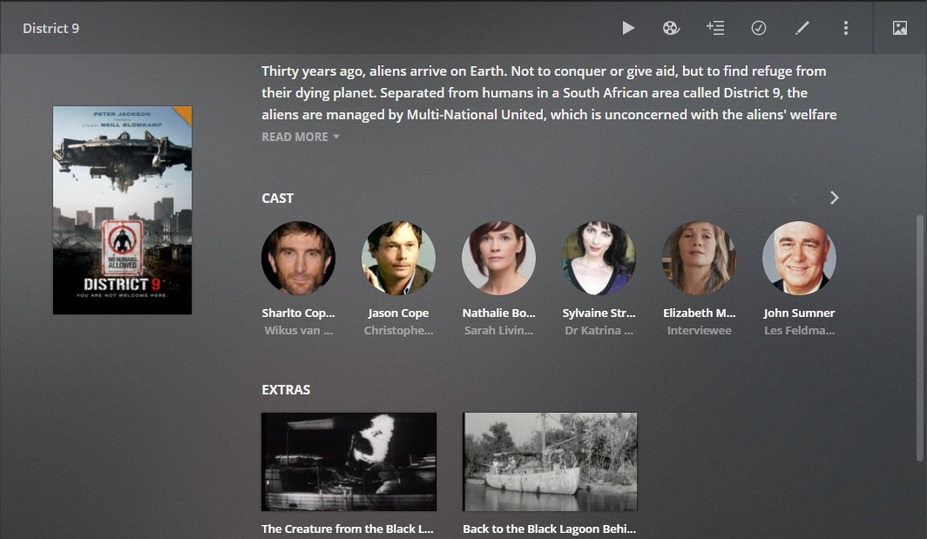Click the 'Les Feldma...' role text
The image size is (927, 539).
coord(799,330)
